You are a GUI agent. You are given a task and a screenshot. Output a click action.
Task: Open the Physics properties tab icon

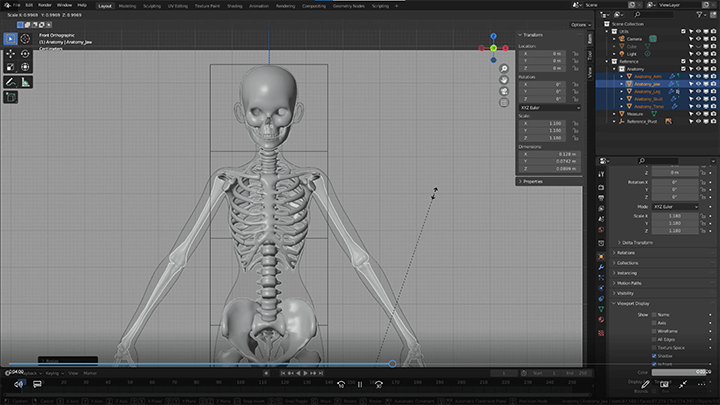coord(601,288)
